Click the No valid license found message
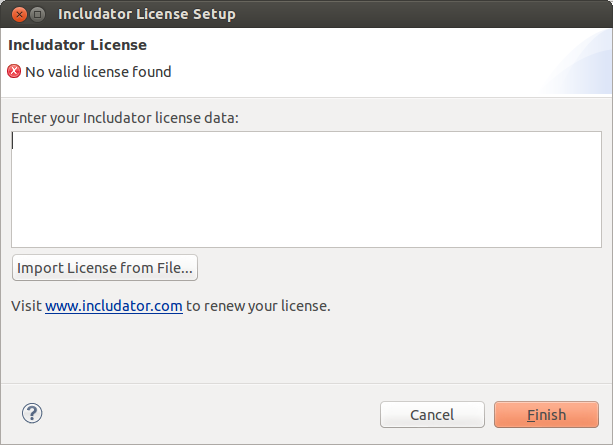Image resolution: width=613 pixels, height=445 pixels. (98, 72)
